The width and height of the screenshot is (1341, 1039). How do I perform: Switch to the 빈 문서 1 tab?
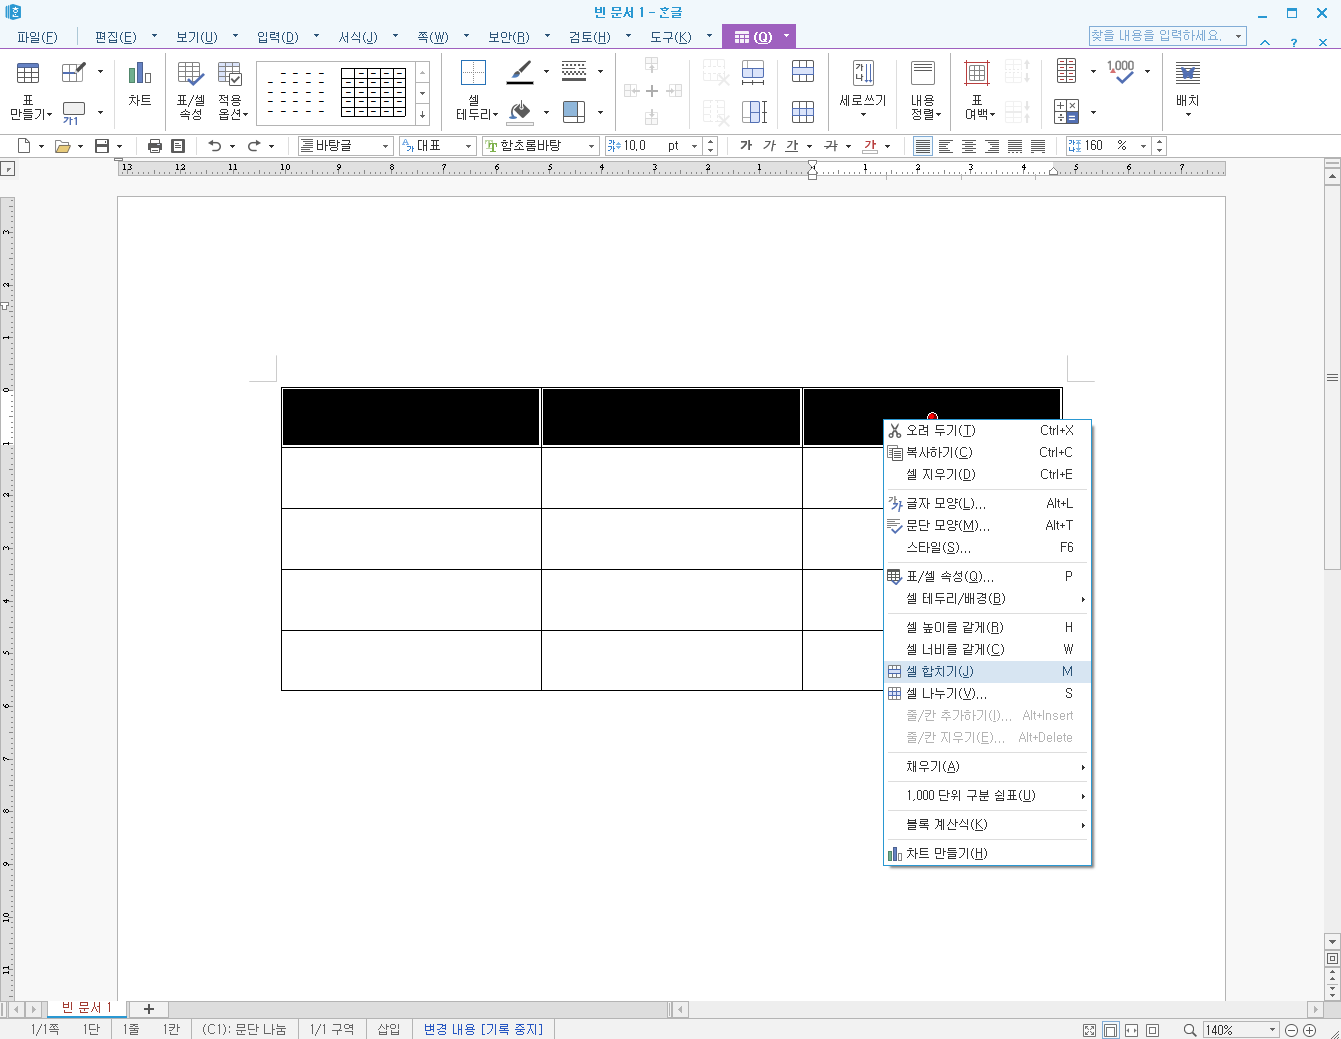(86, 1008)
